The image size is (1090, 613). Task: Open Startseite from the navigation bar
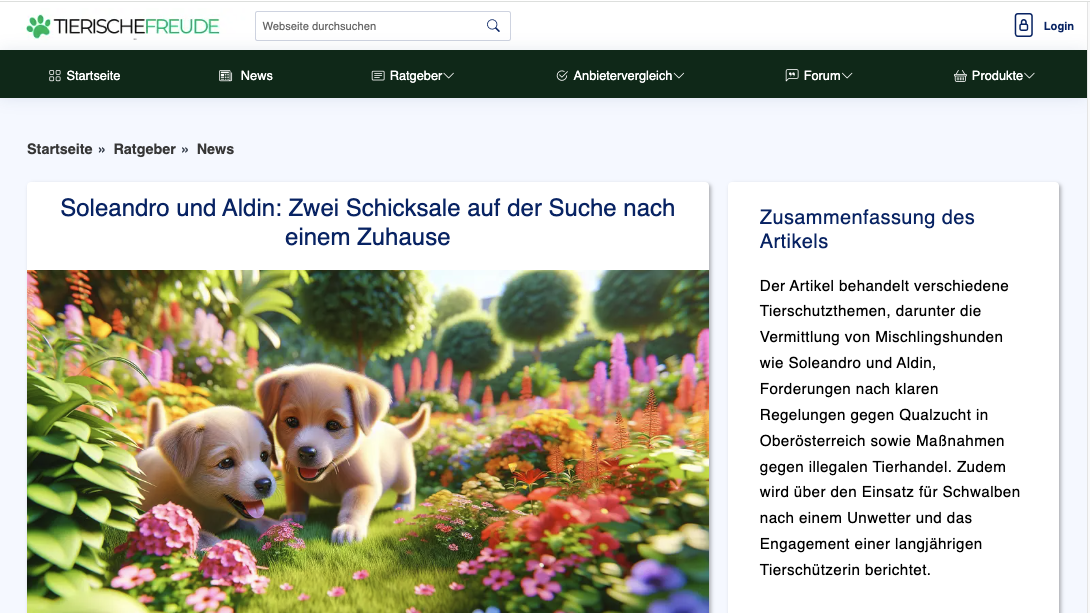tap(92, 74)
